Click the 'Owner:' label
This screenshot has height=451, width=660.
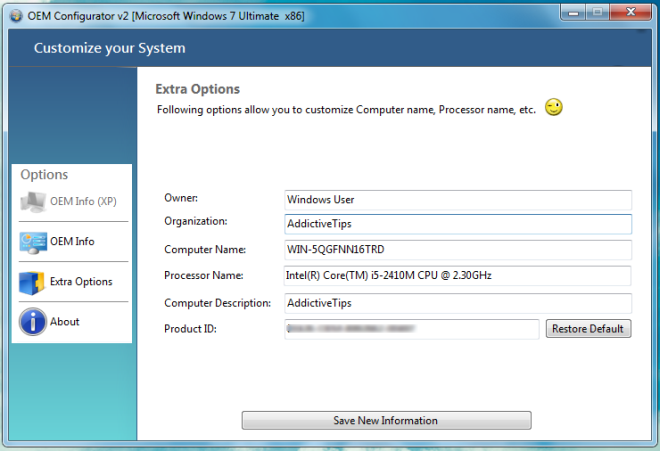[181, 197]
